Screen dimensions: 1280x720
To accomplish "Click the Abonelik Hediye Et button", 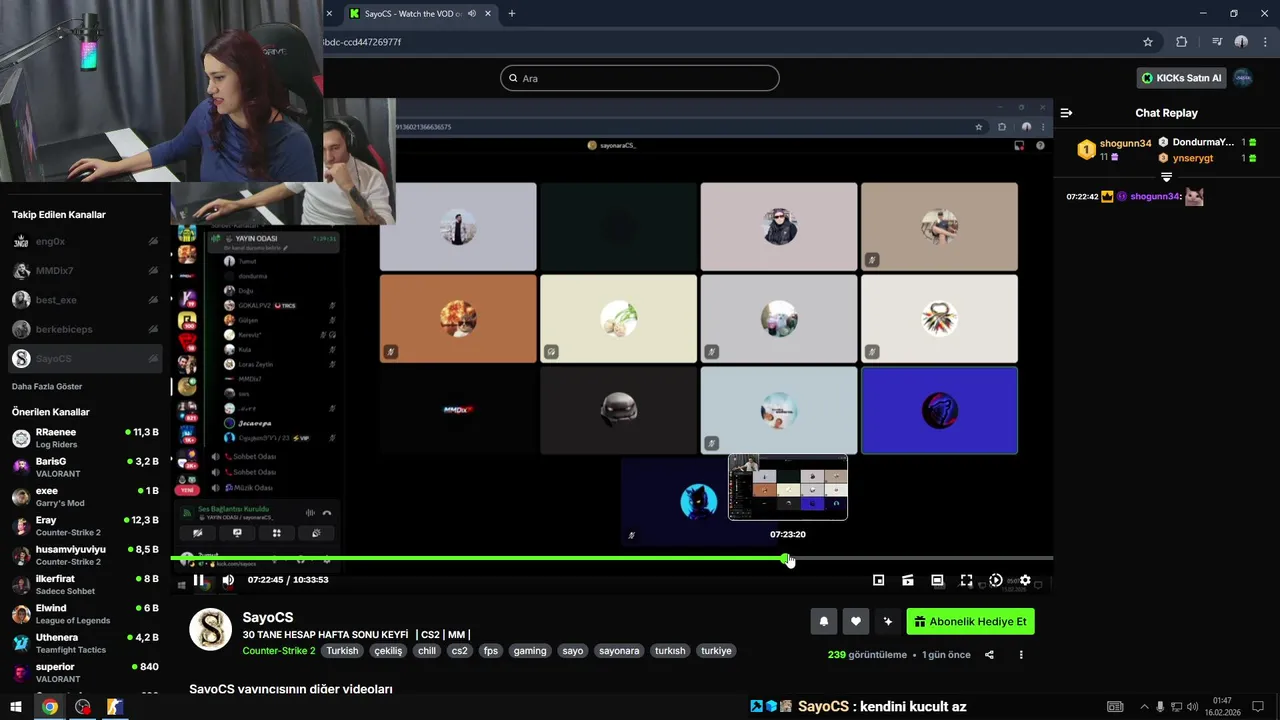I will pos(970,621).
